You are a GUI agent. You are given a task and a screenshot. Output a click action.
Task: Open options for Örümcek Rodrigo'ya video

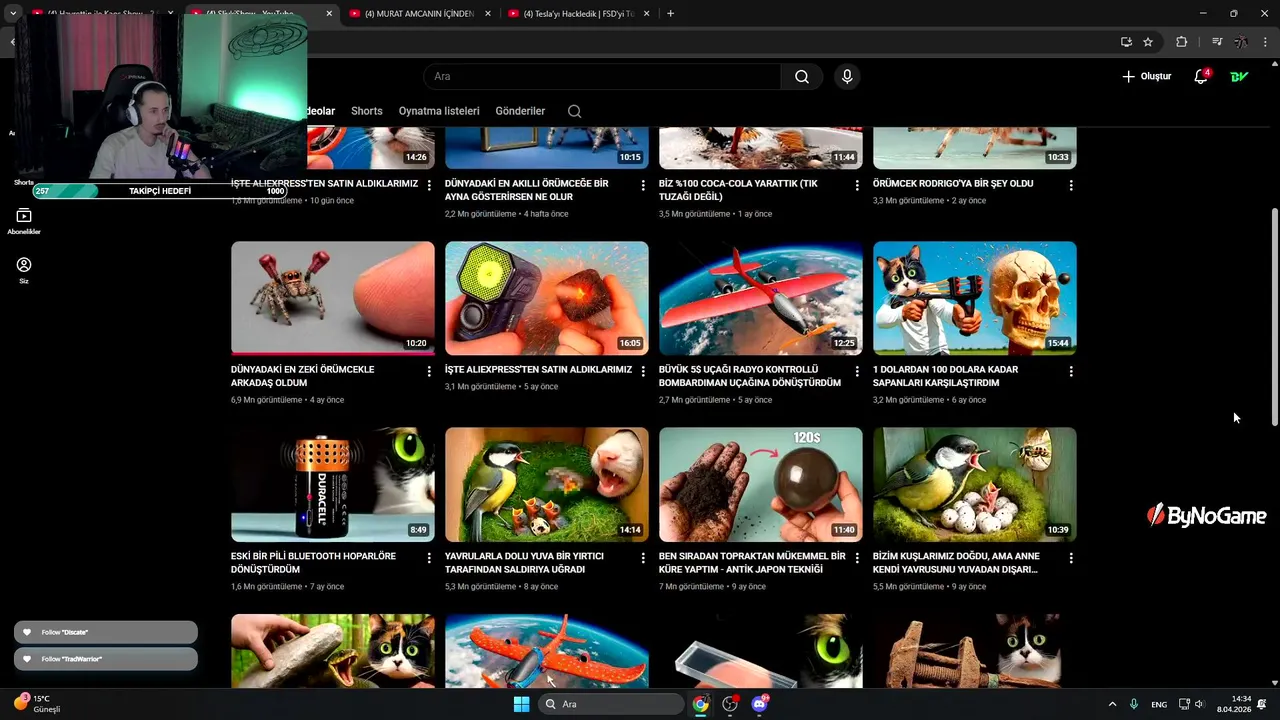click(1071, 185)
